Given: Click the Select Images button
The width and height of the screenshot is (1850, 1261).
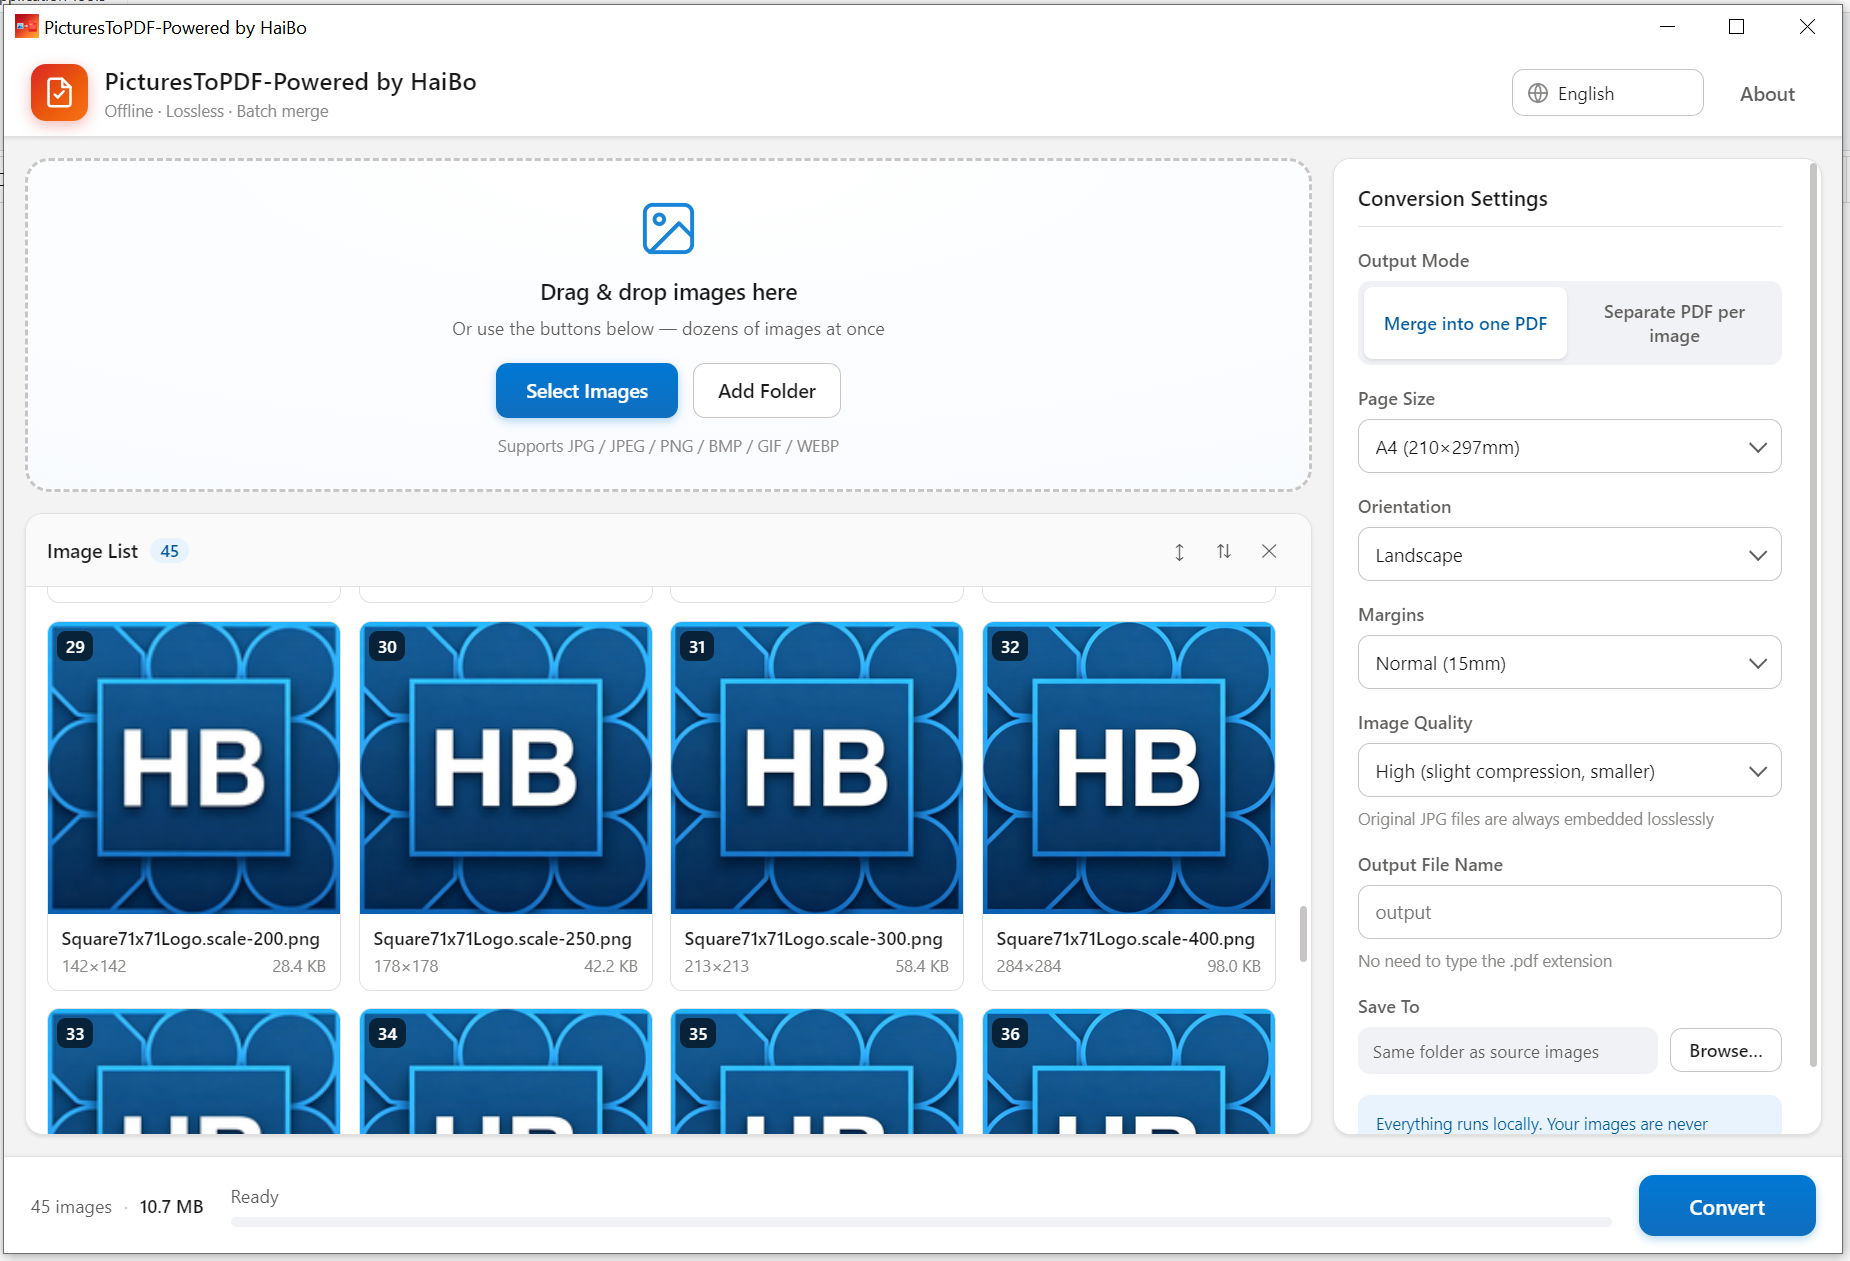Looking at the screenshot, I should (587, 391).
